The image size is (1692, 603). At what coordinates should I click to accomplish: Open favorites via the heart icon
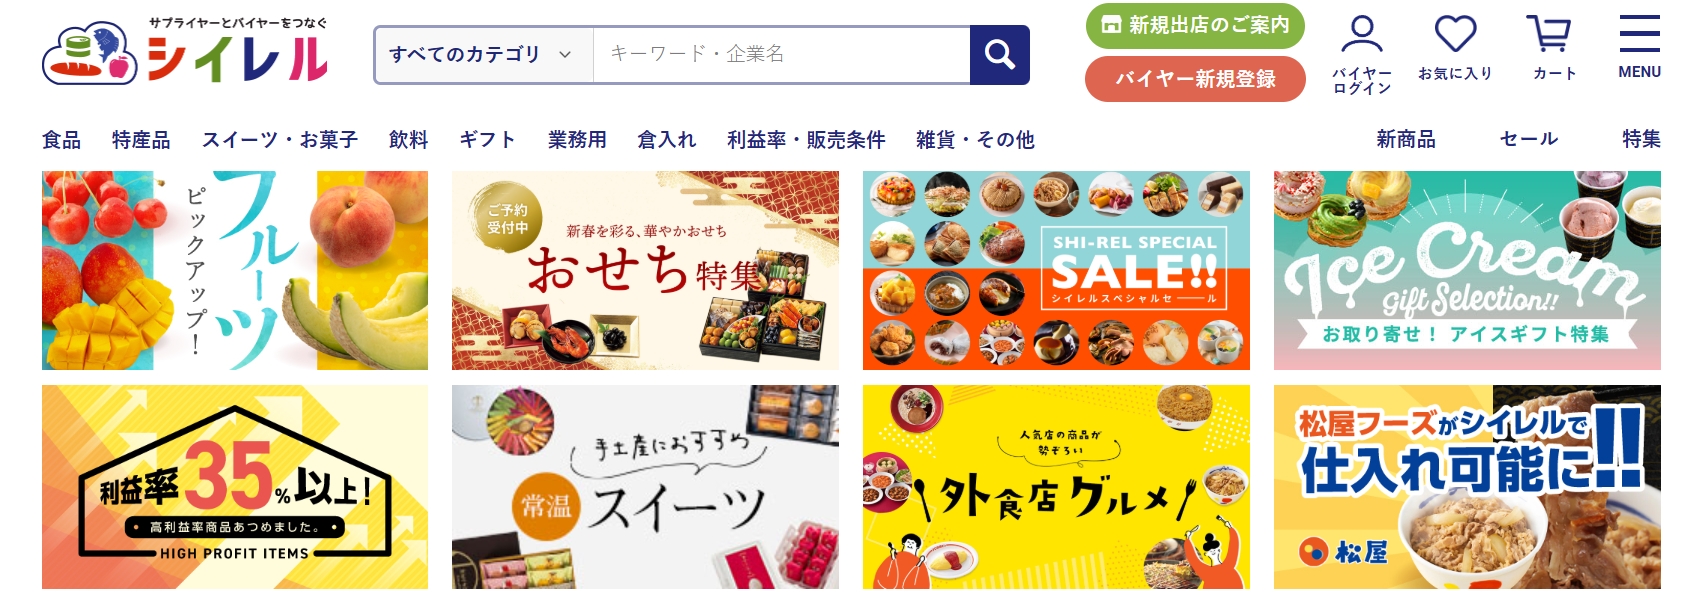1455,48
